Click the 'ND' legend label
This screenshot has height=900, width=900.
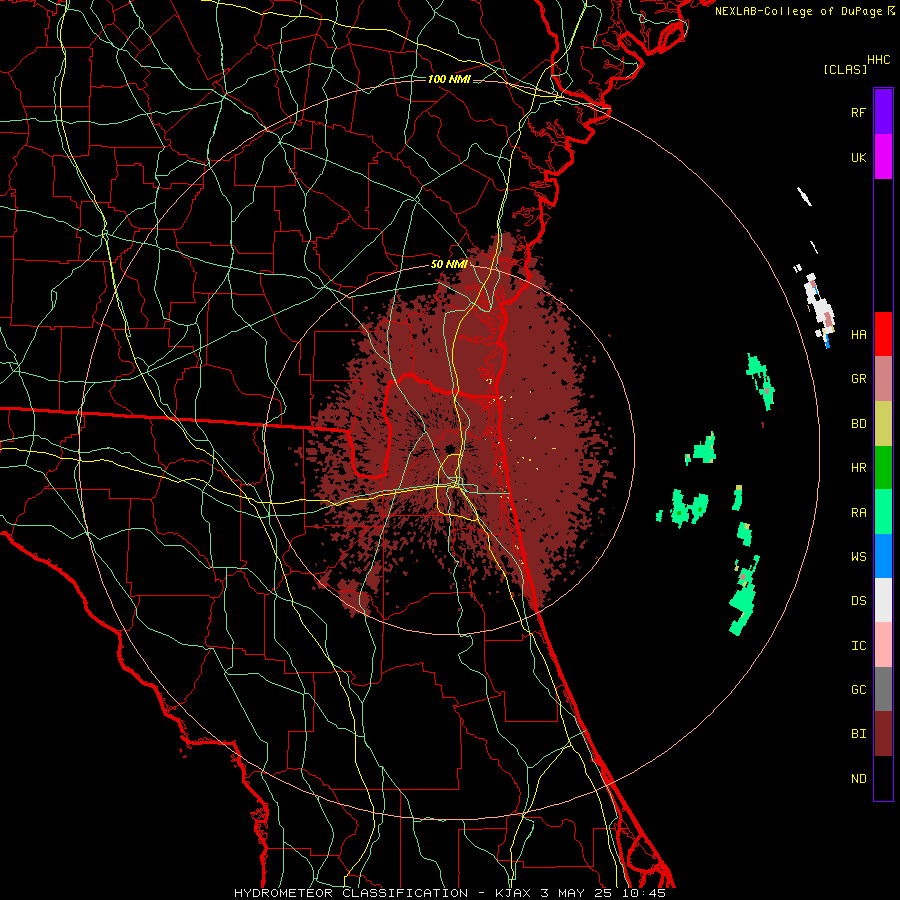[858, 779]
